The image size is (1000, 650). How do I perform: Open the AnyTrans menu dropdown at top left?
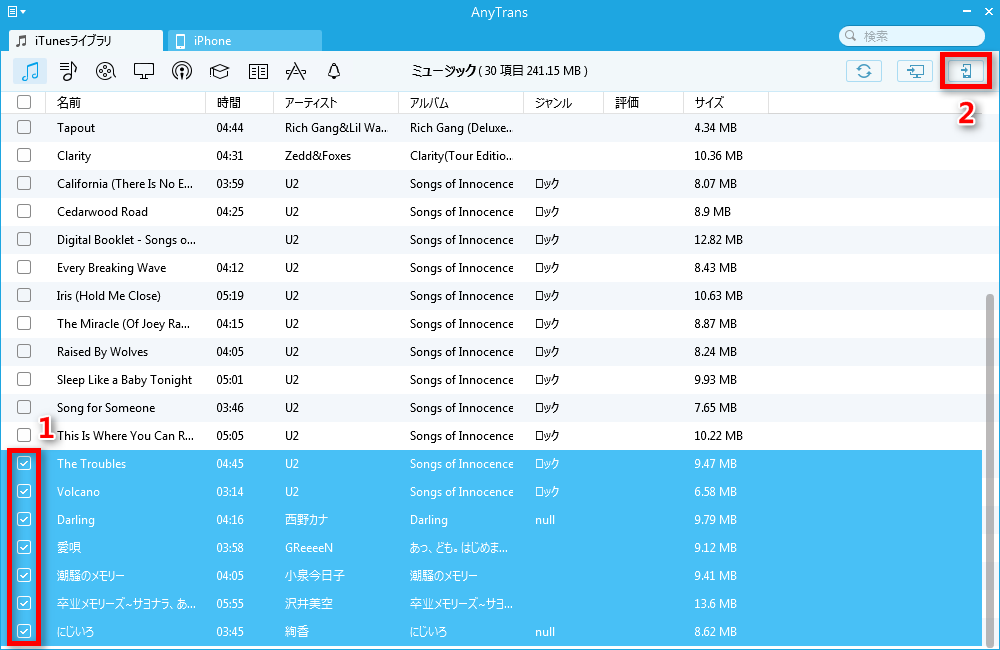(16, 11)
